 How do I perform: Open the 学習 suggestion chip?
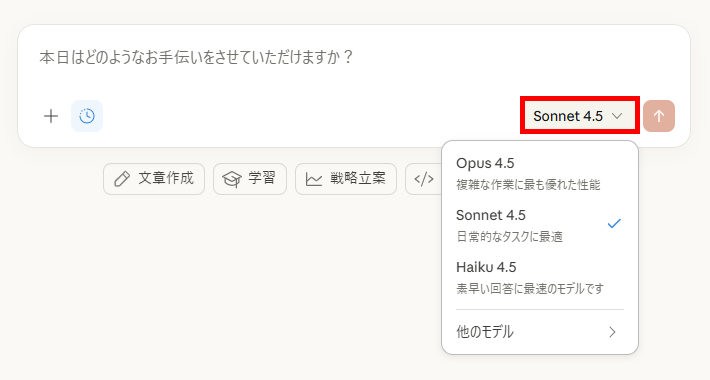(x=250, y=179)
